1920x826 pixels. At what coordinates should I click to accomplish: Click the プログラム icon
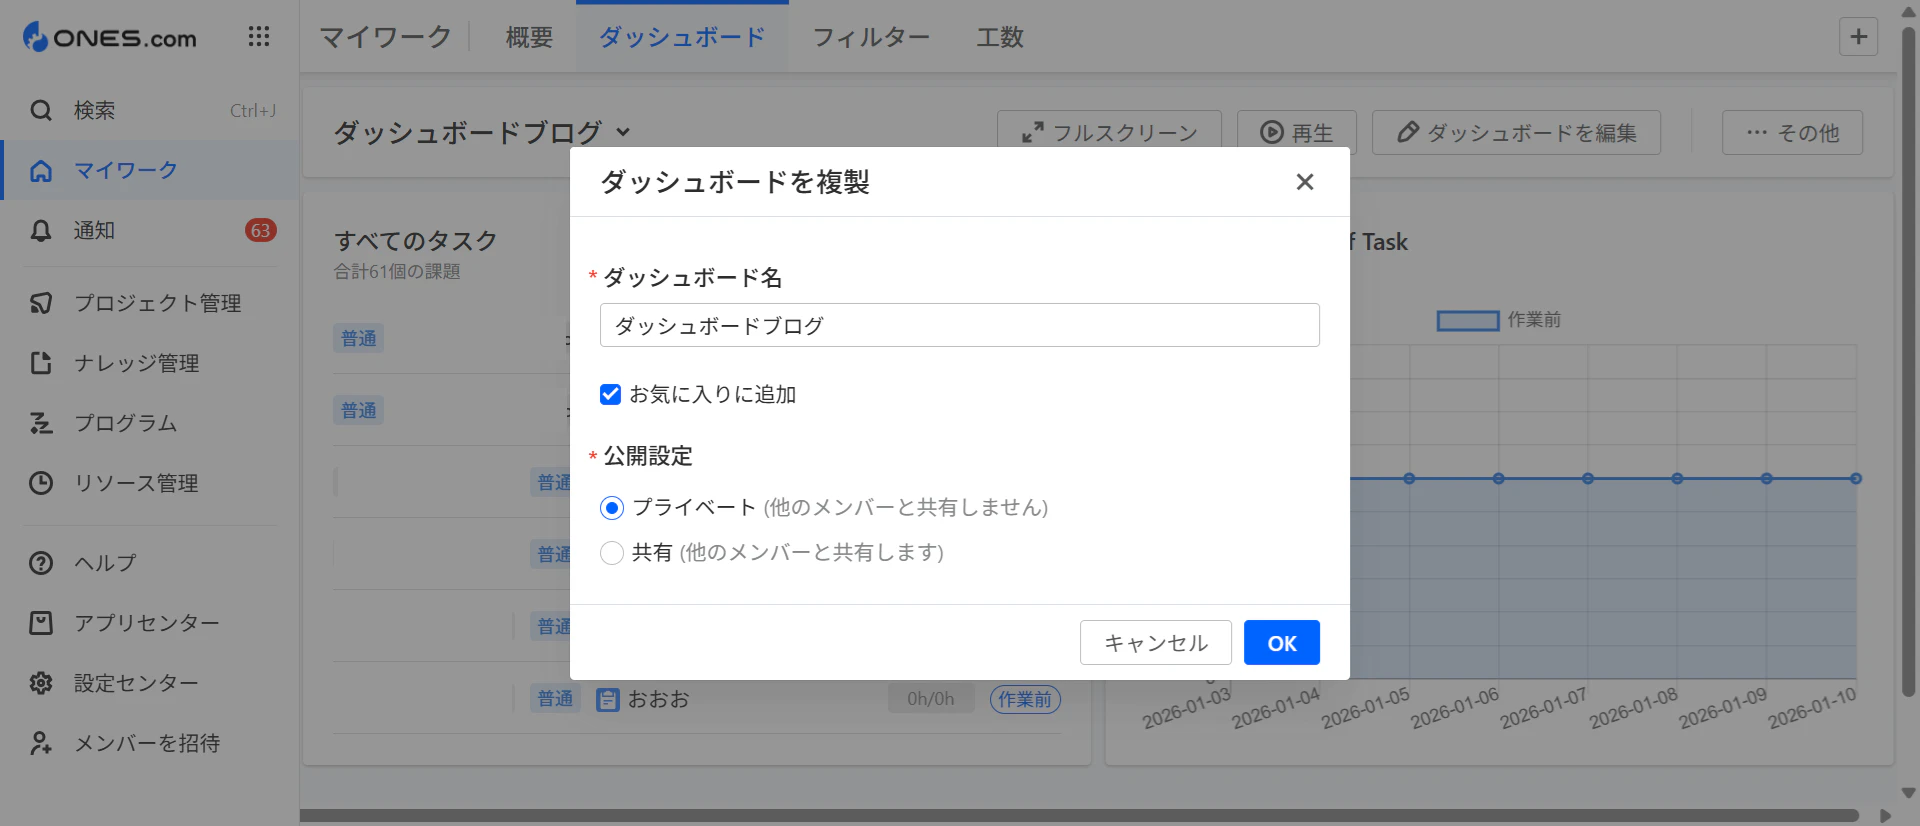click(41, 423)
